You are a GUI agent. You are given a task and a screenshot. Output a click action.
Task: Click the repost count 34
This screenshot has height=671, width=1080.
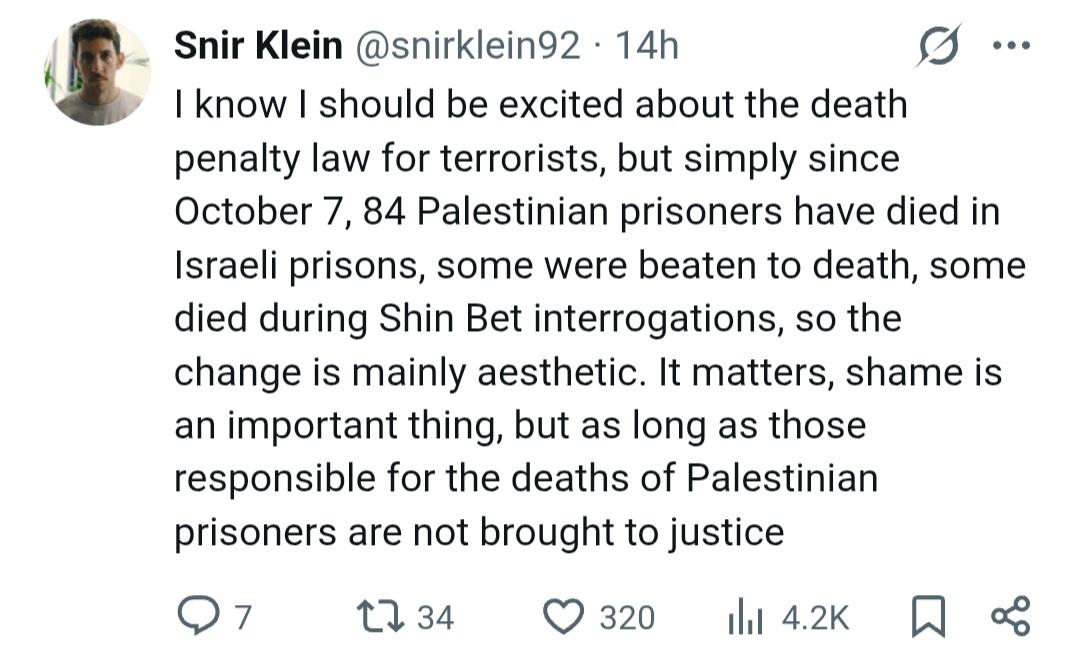click(x=435, y=617)
